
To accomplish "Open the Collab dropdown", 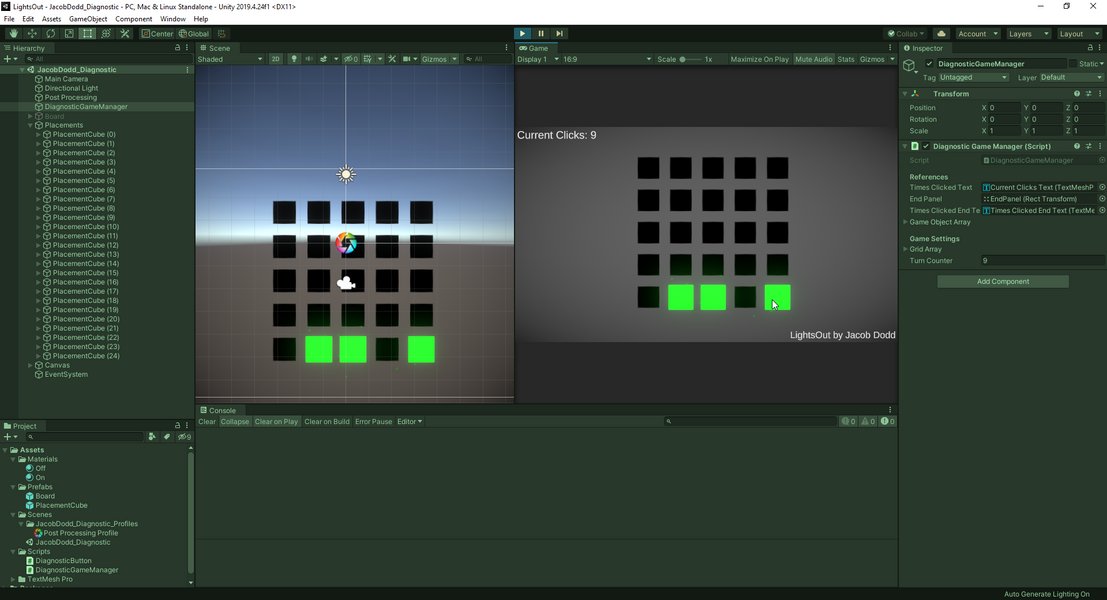I will tap(906, 33).
